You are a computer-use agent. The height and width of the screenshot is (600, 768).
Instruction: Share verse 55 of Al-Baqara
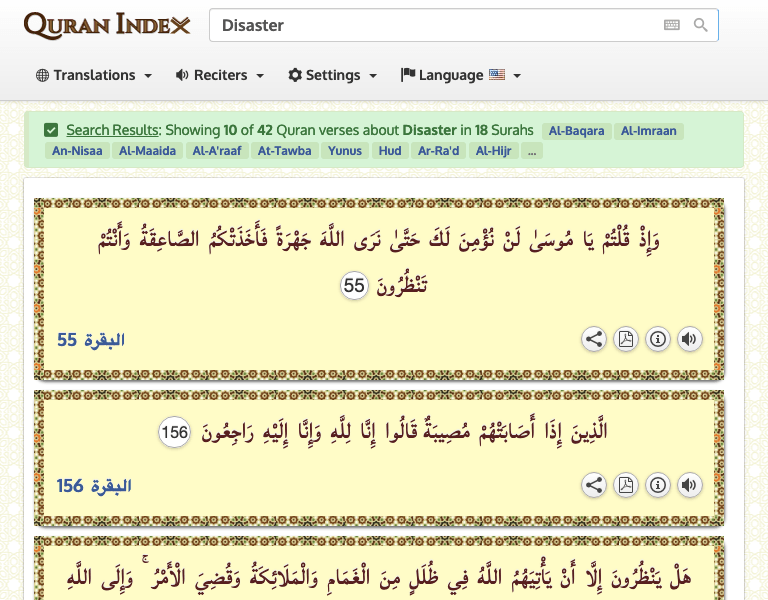point(594,339)
